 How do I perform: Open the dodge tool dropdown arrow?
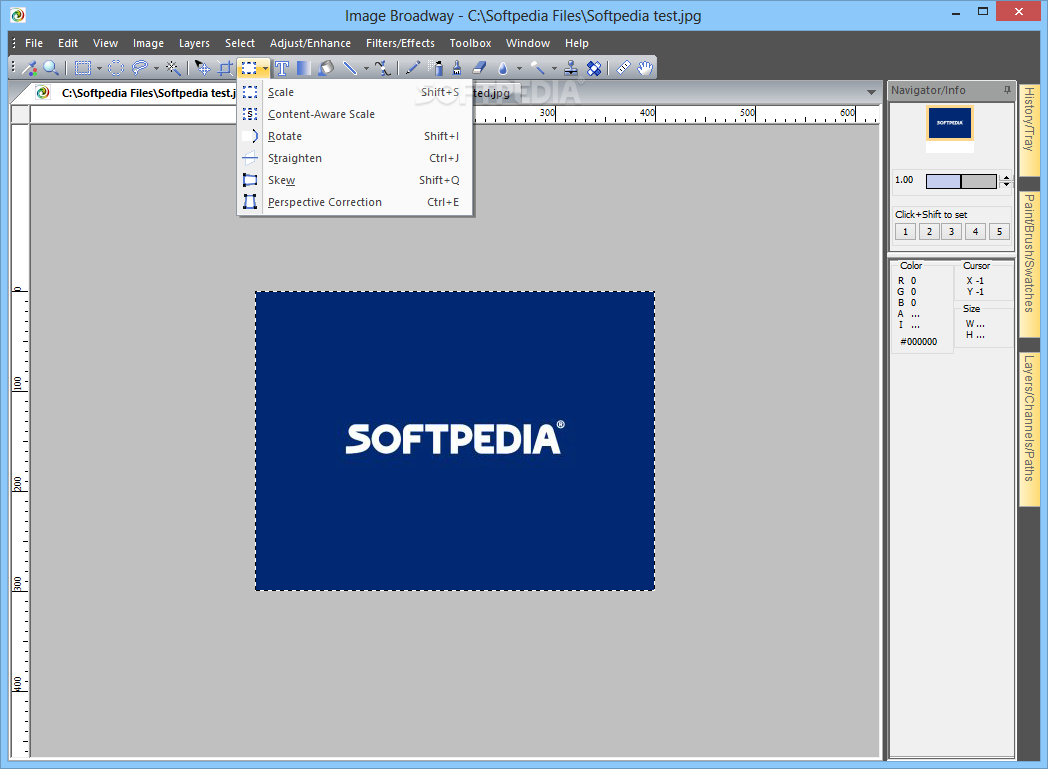point(553,68)
